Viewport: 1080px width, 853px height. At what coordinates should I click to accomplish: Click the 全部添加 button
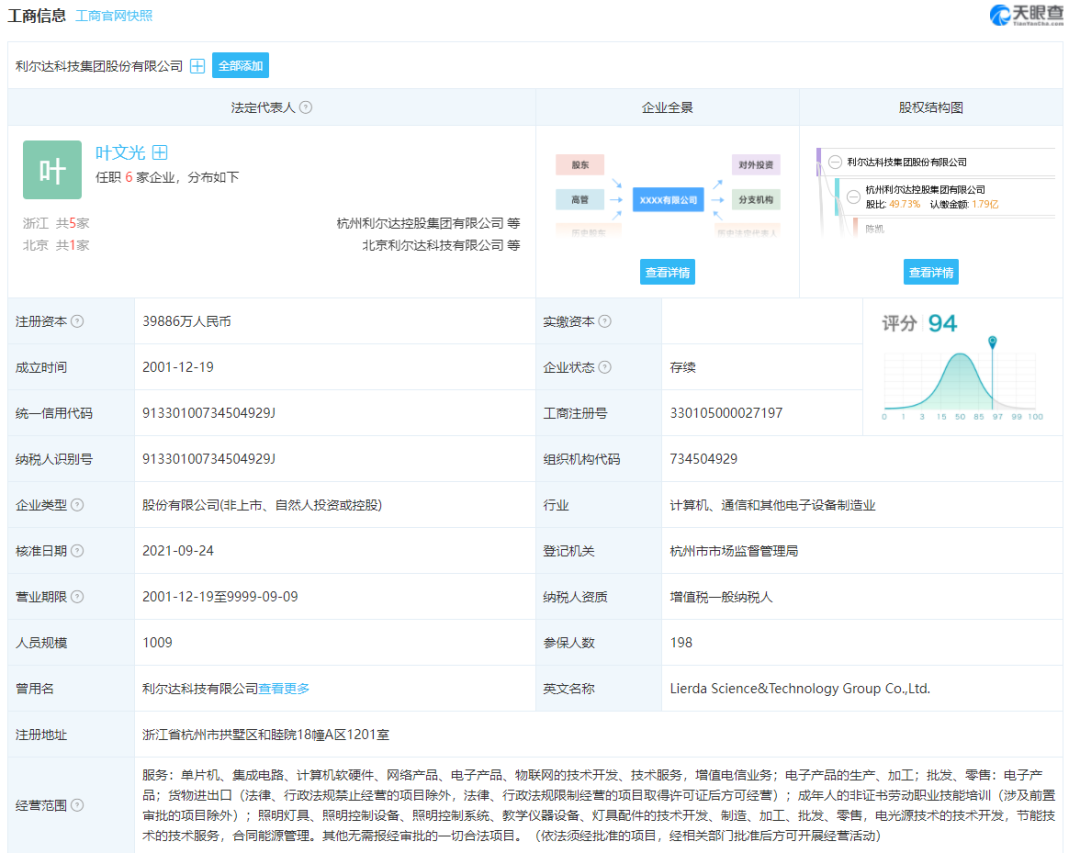coord(240,65)
